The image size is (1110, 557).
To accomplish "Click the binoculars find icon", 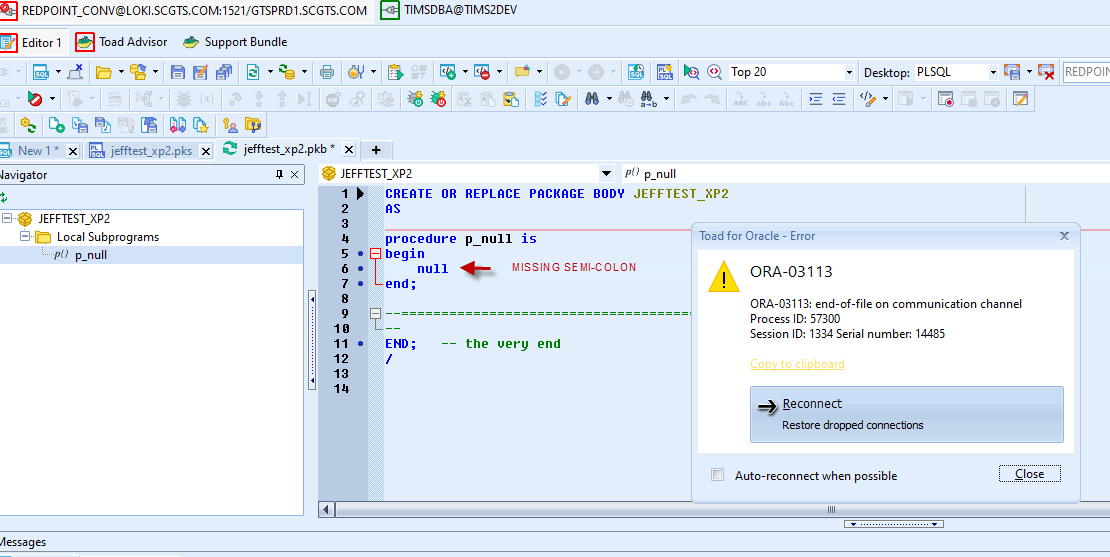I will (592, 99).
